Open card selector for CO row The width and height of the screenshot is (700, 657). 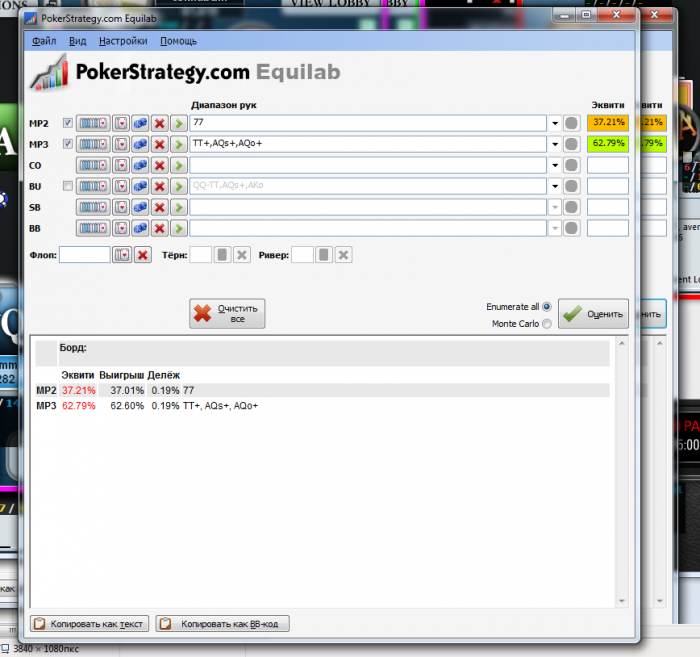click(121, 165)
